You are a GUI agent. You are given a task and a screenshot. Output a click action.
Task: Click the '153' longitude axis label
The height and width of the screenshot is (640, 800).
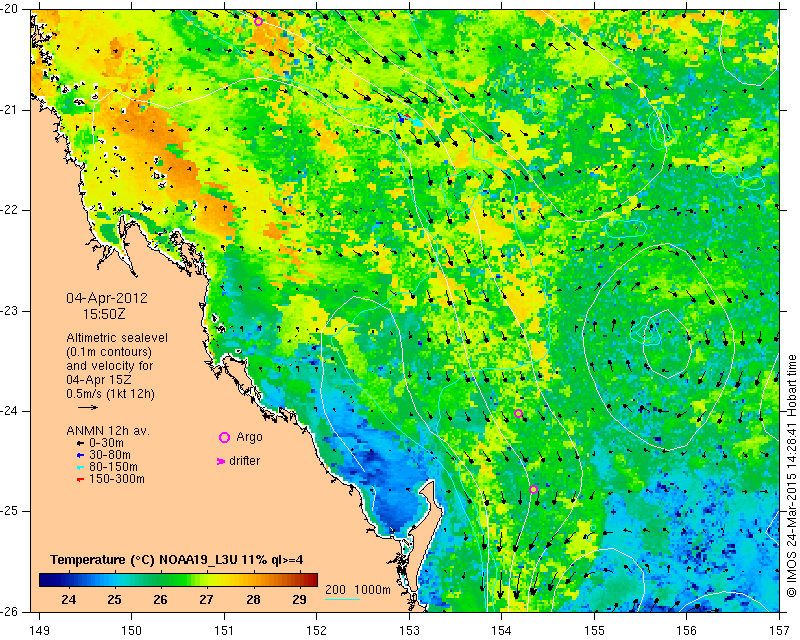[x=409, y=631]
